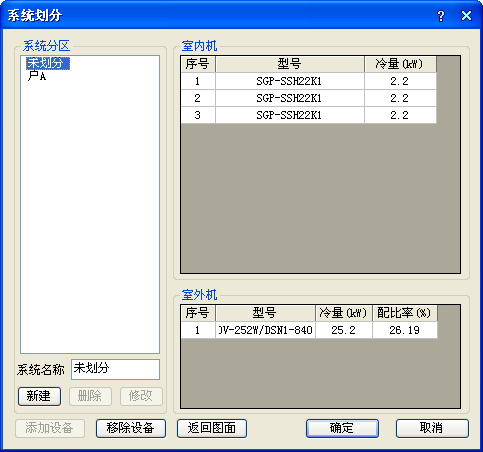This screenshot has width=483, height=452.
Task: Click outdoor unit 配比率(%) column header
Action: coord(405,313)
